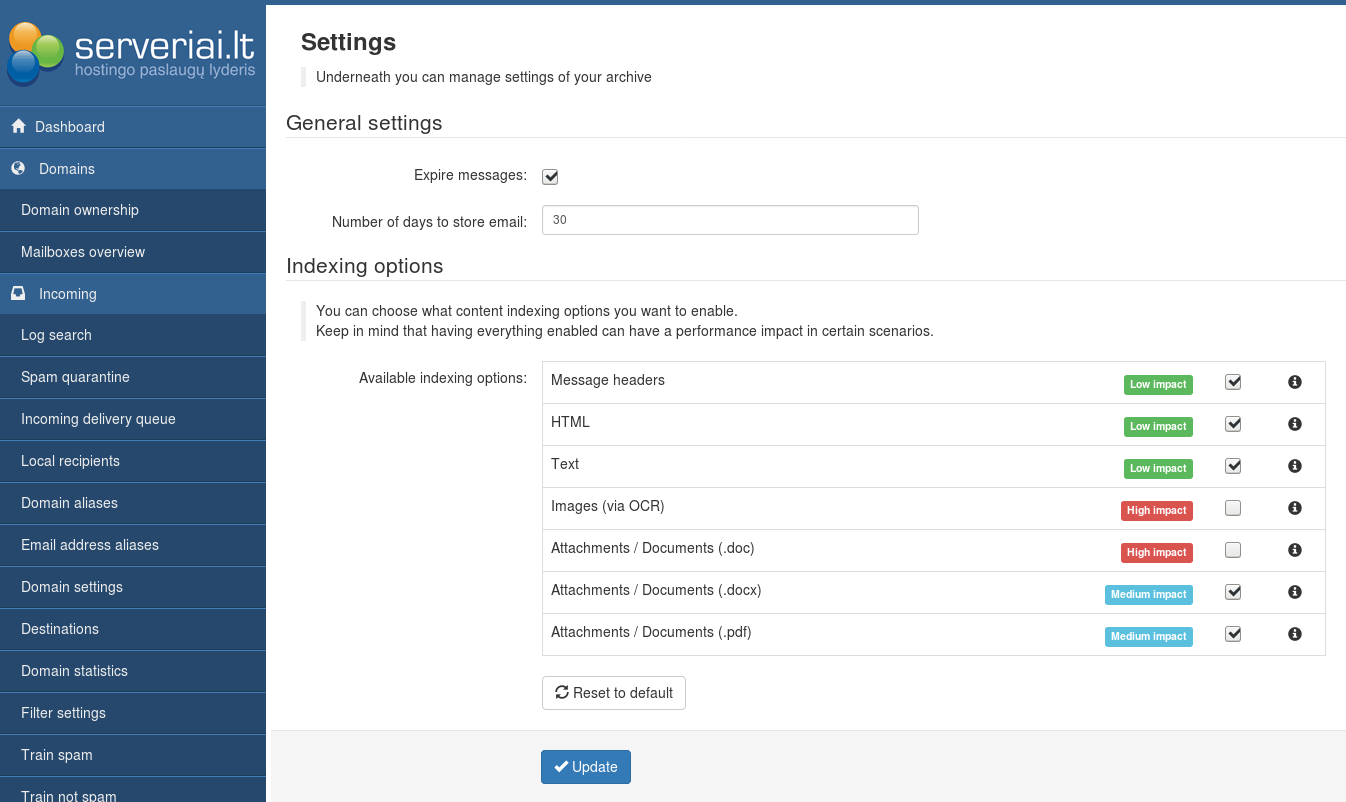
Task: Click the Update button
Action: pos(586,767)
